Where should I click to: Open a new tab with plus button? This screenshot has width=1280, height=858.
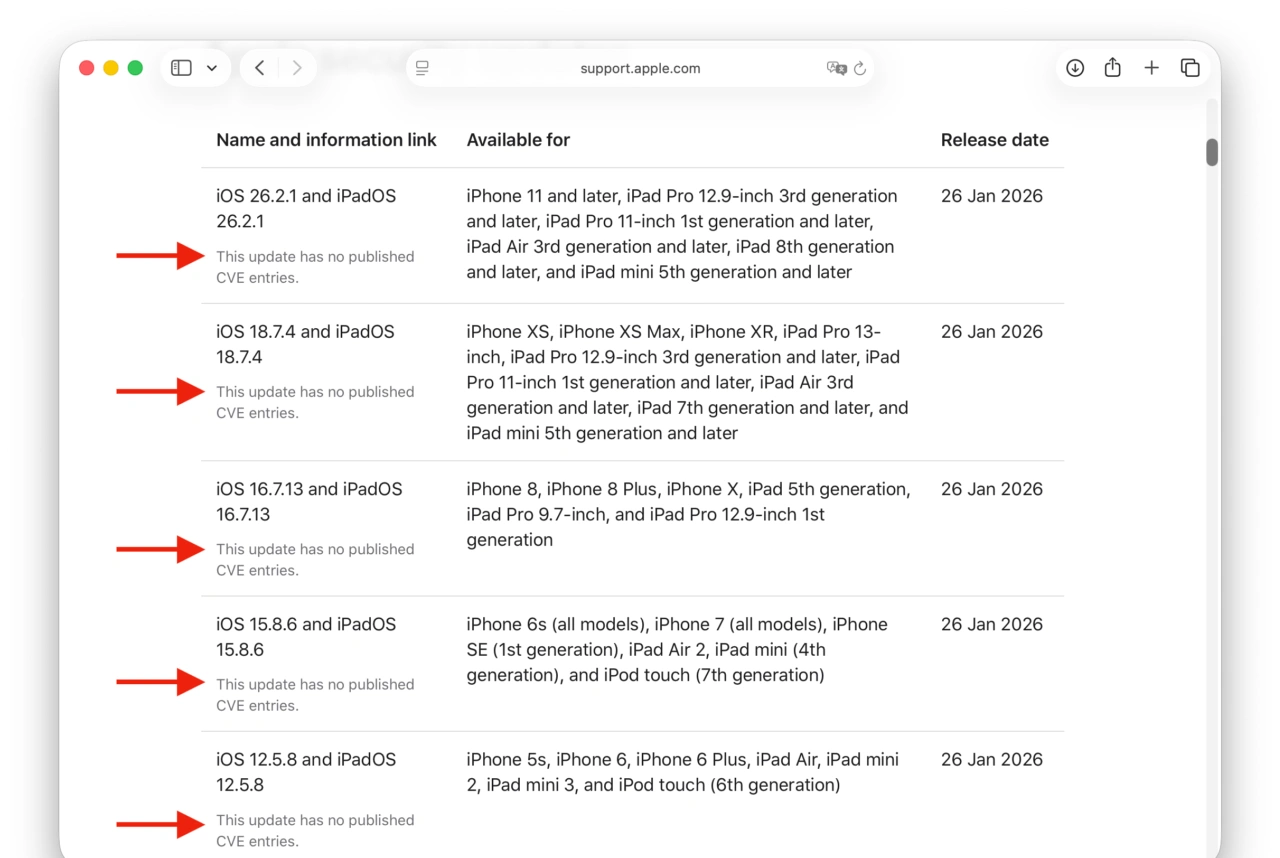(x=1152, y=68)
